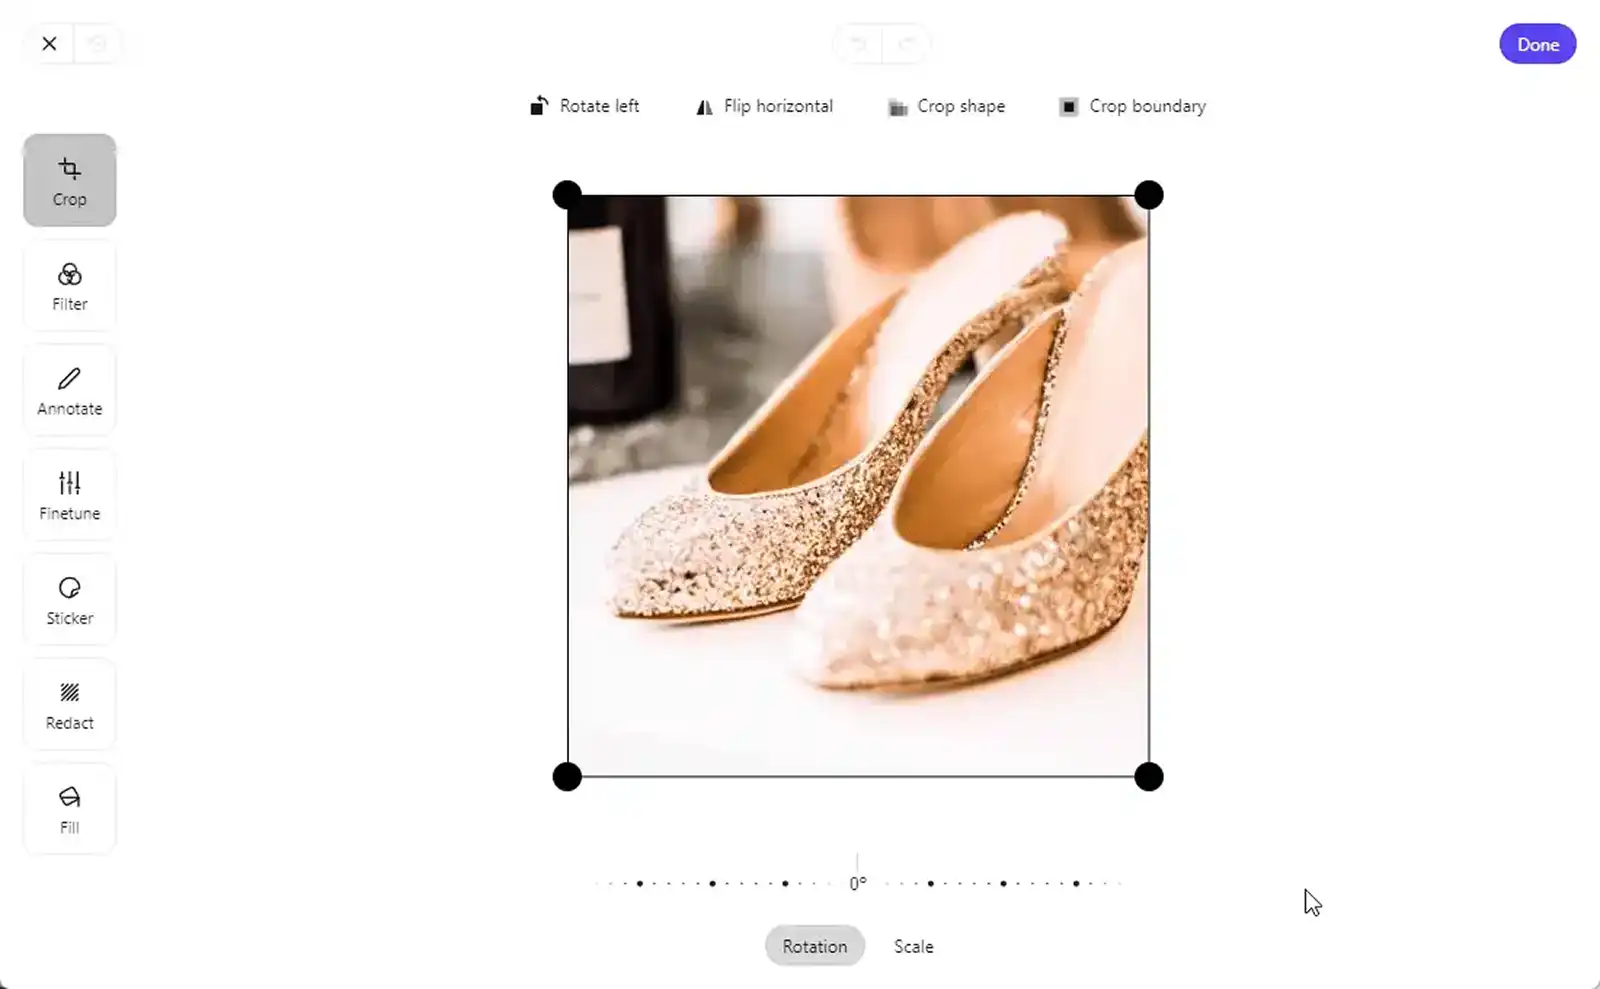Select the Fill tool

pos(69,809)
